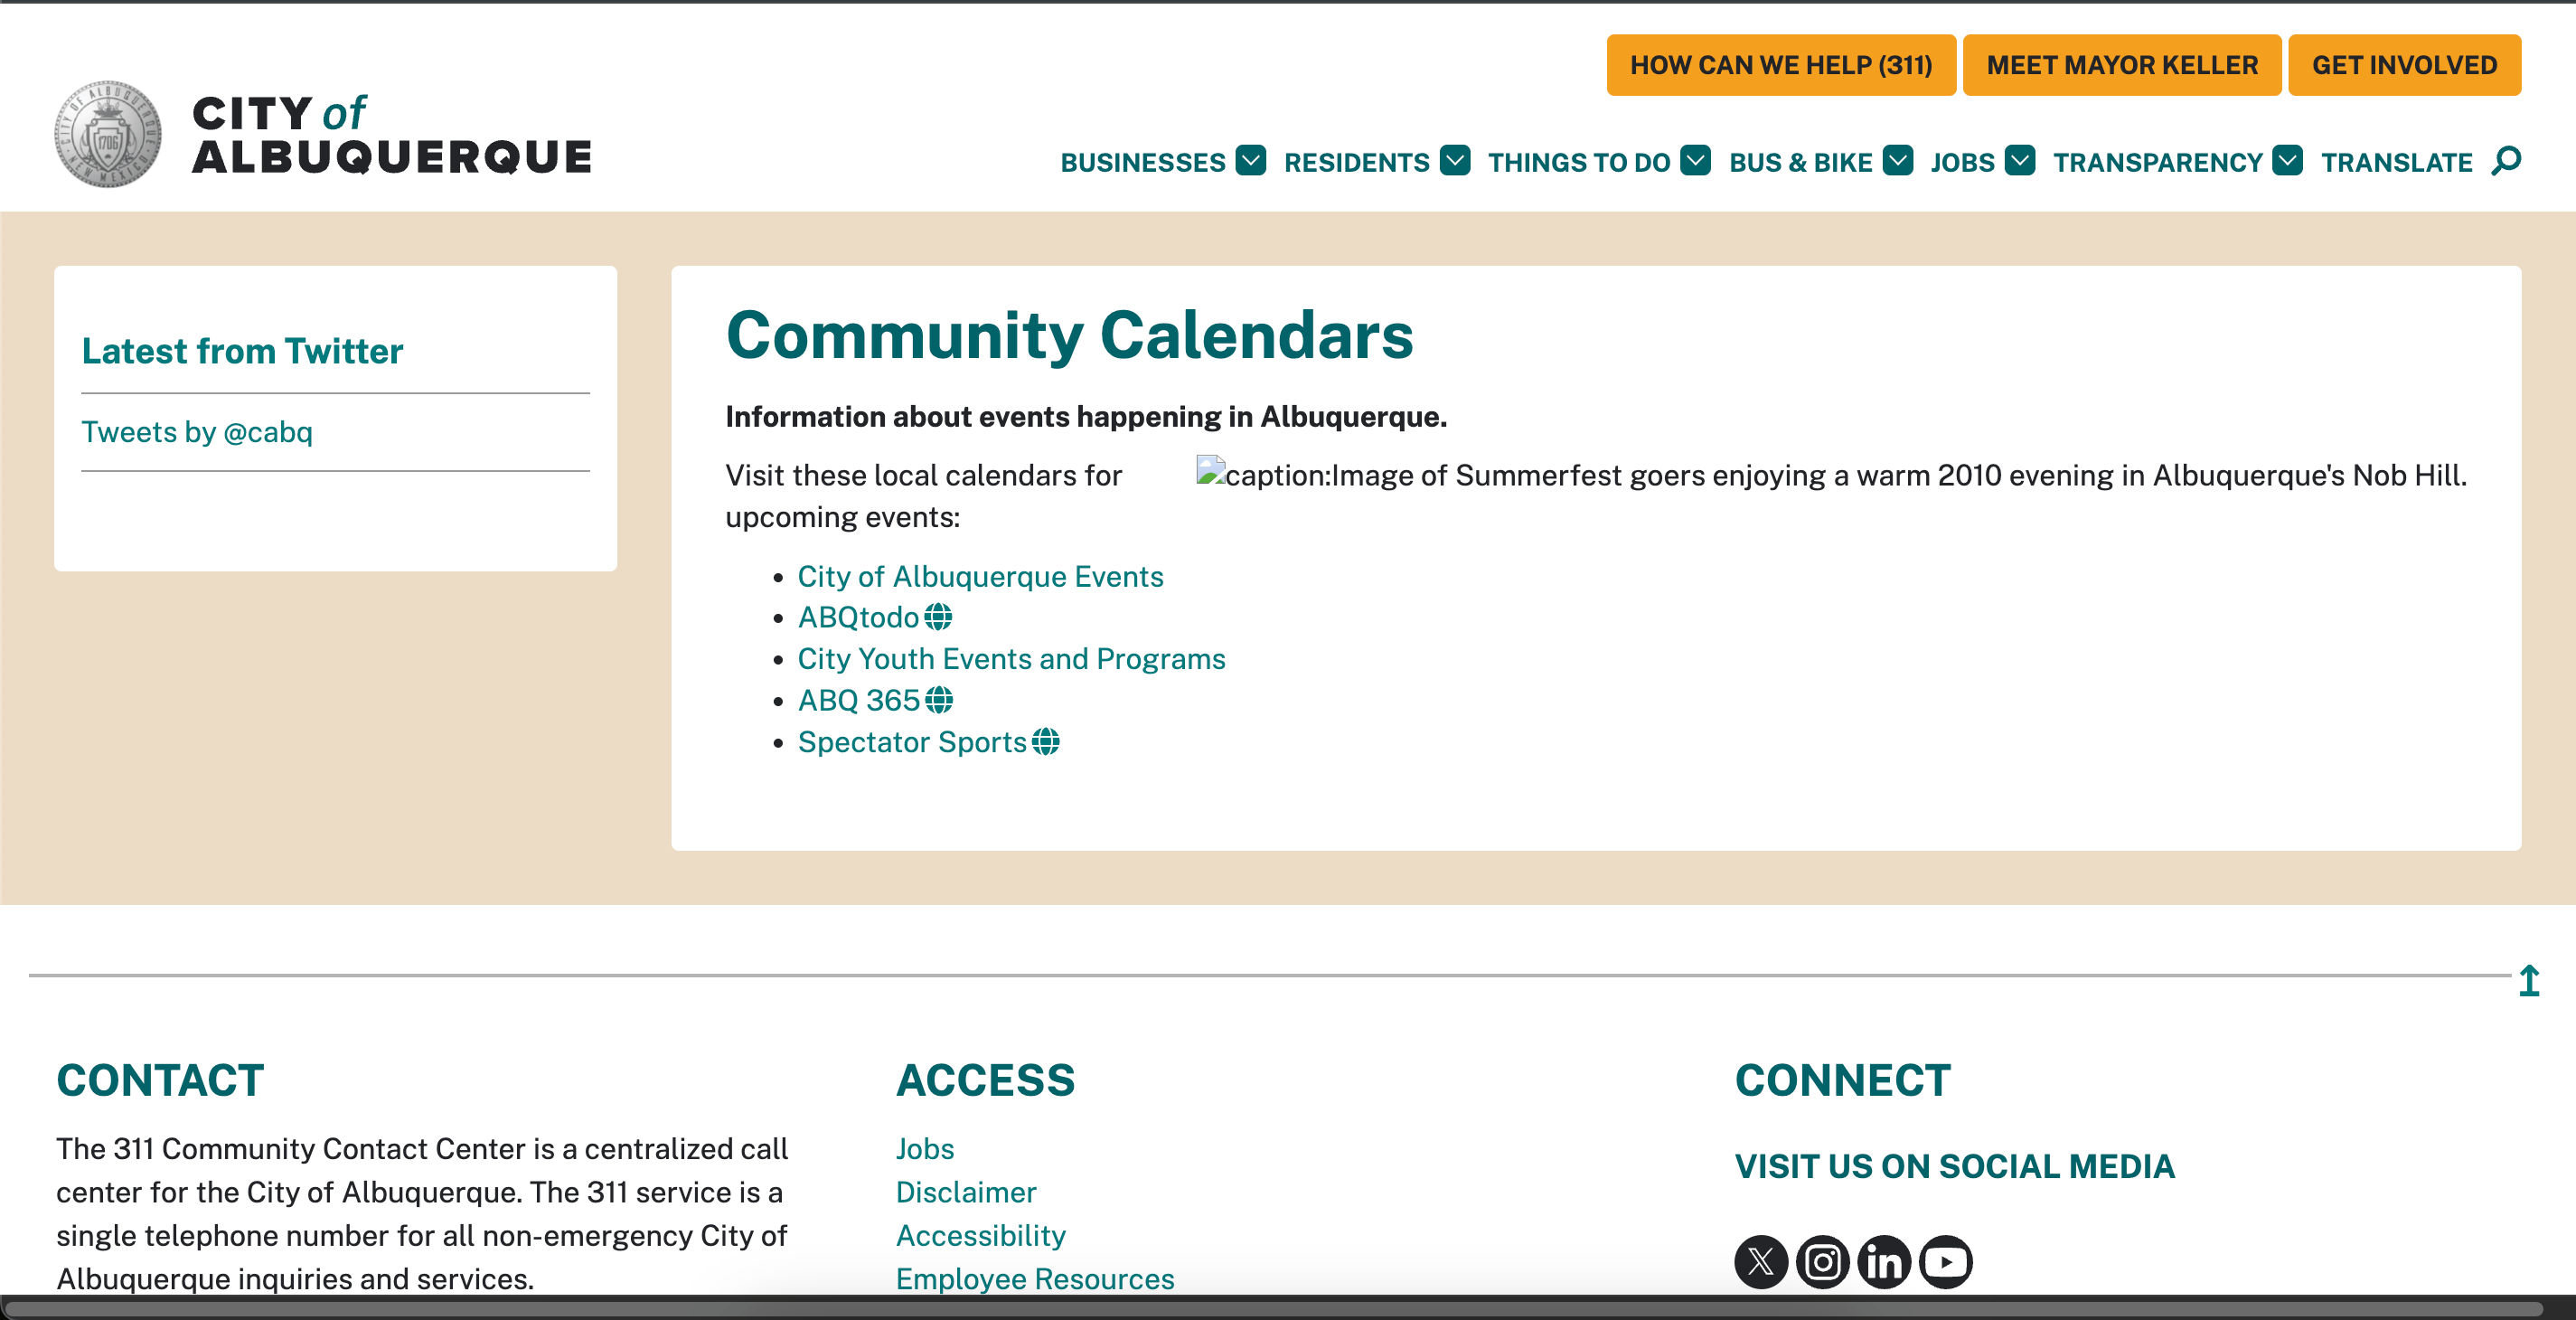
Task: Click the City of Albuquerque seal logo
Action: [x=108, y=134]
